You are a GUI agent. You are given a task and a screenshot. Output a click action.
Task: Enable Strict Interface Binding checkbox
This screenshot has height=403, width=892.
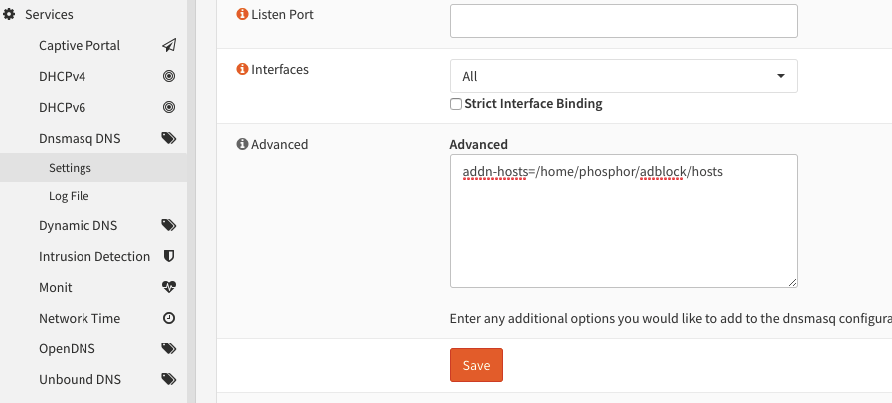[x=456, y=104]
